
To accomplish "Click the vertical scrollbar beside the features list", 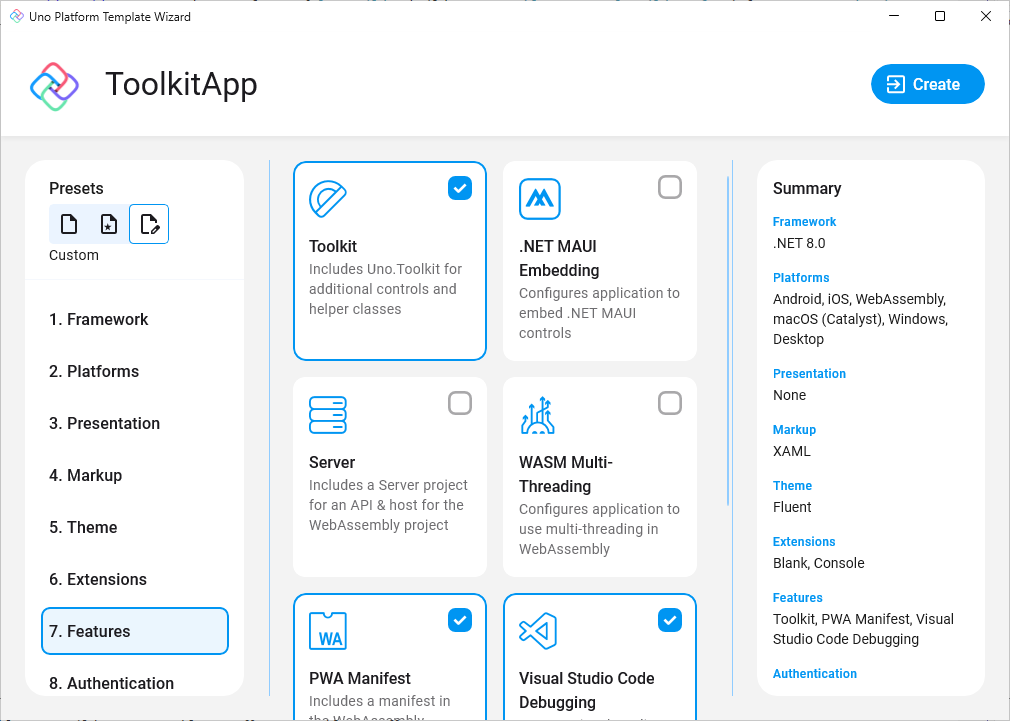I will click(727, 300).
